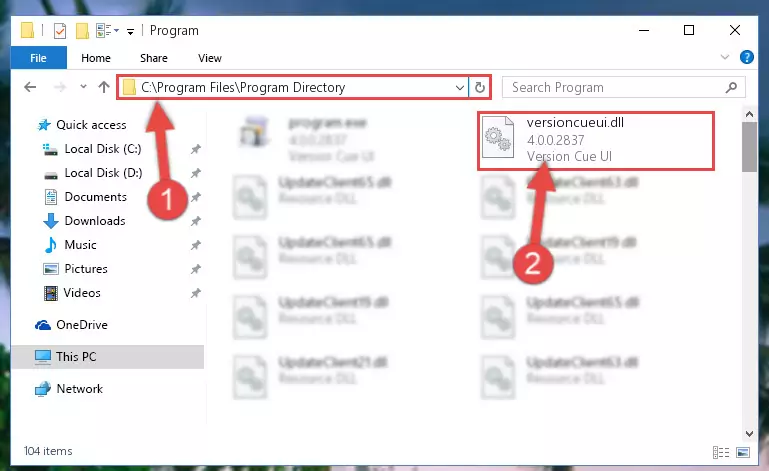Click the Properties checkmark icon in title bar
This screenshot has width=769, height=471.
(60, 31)
